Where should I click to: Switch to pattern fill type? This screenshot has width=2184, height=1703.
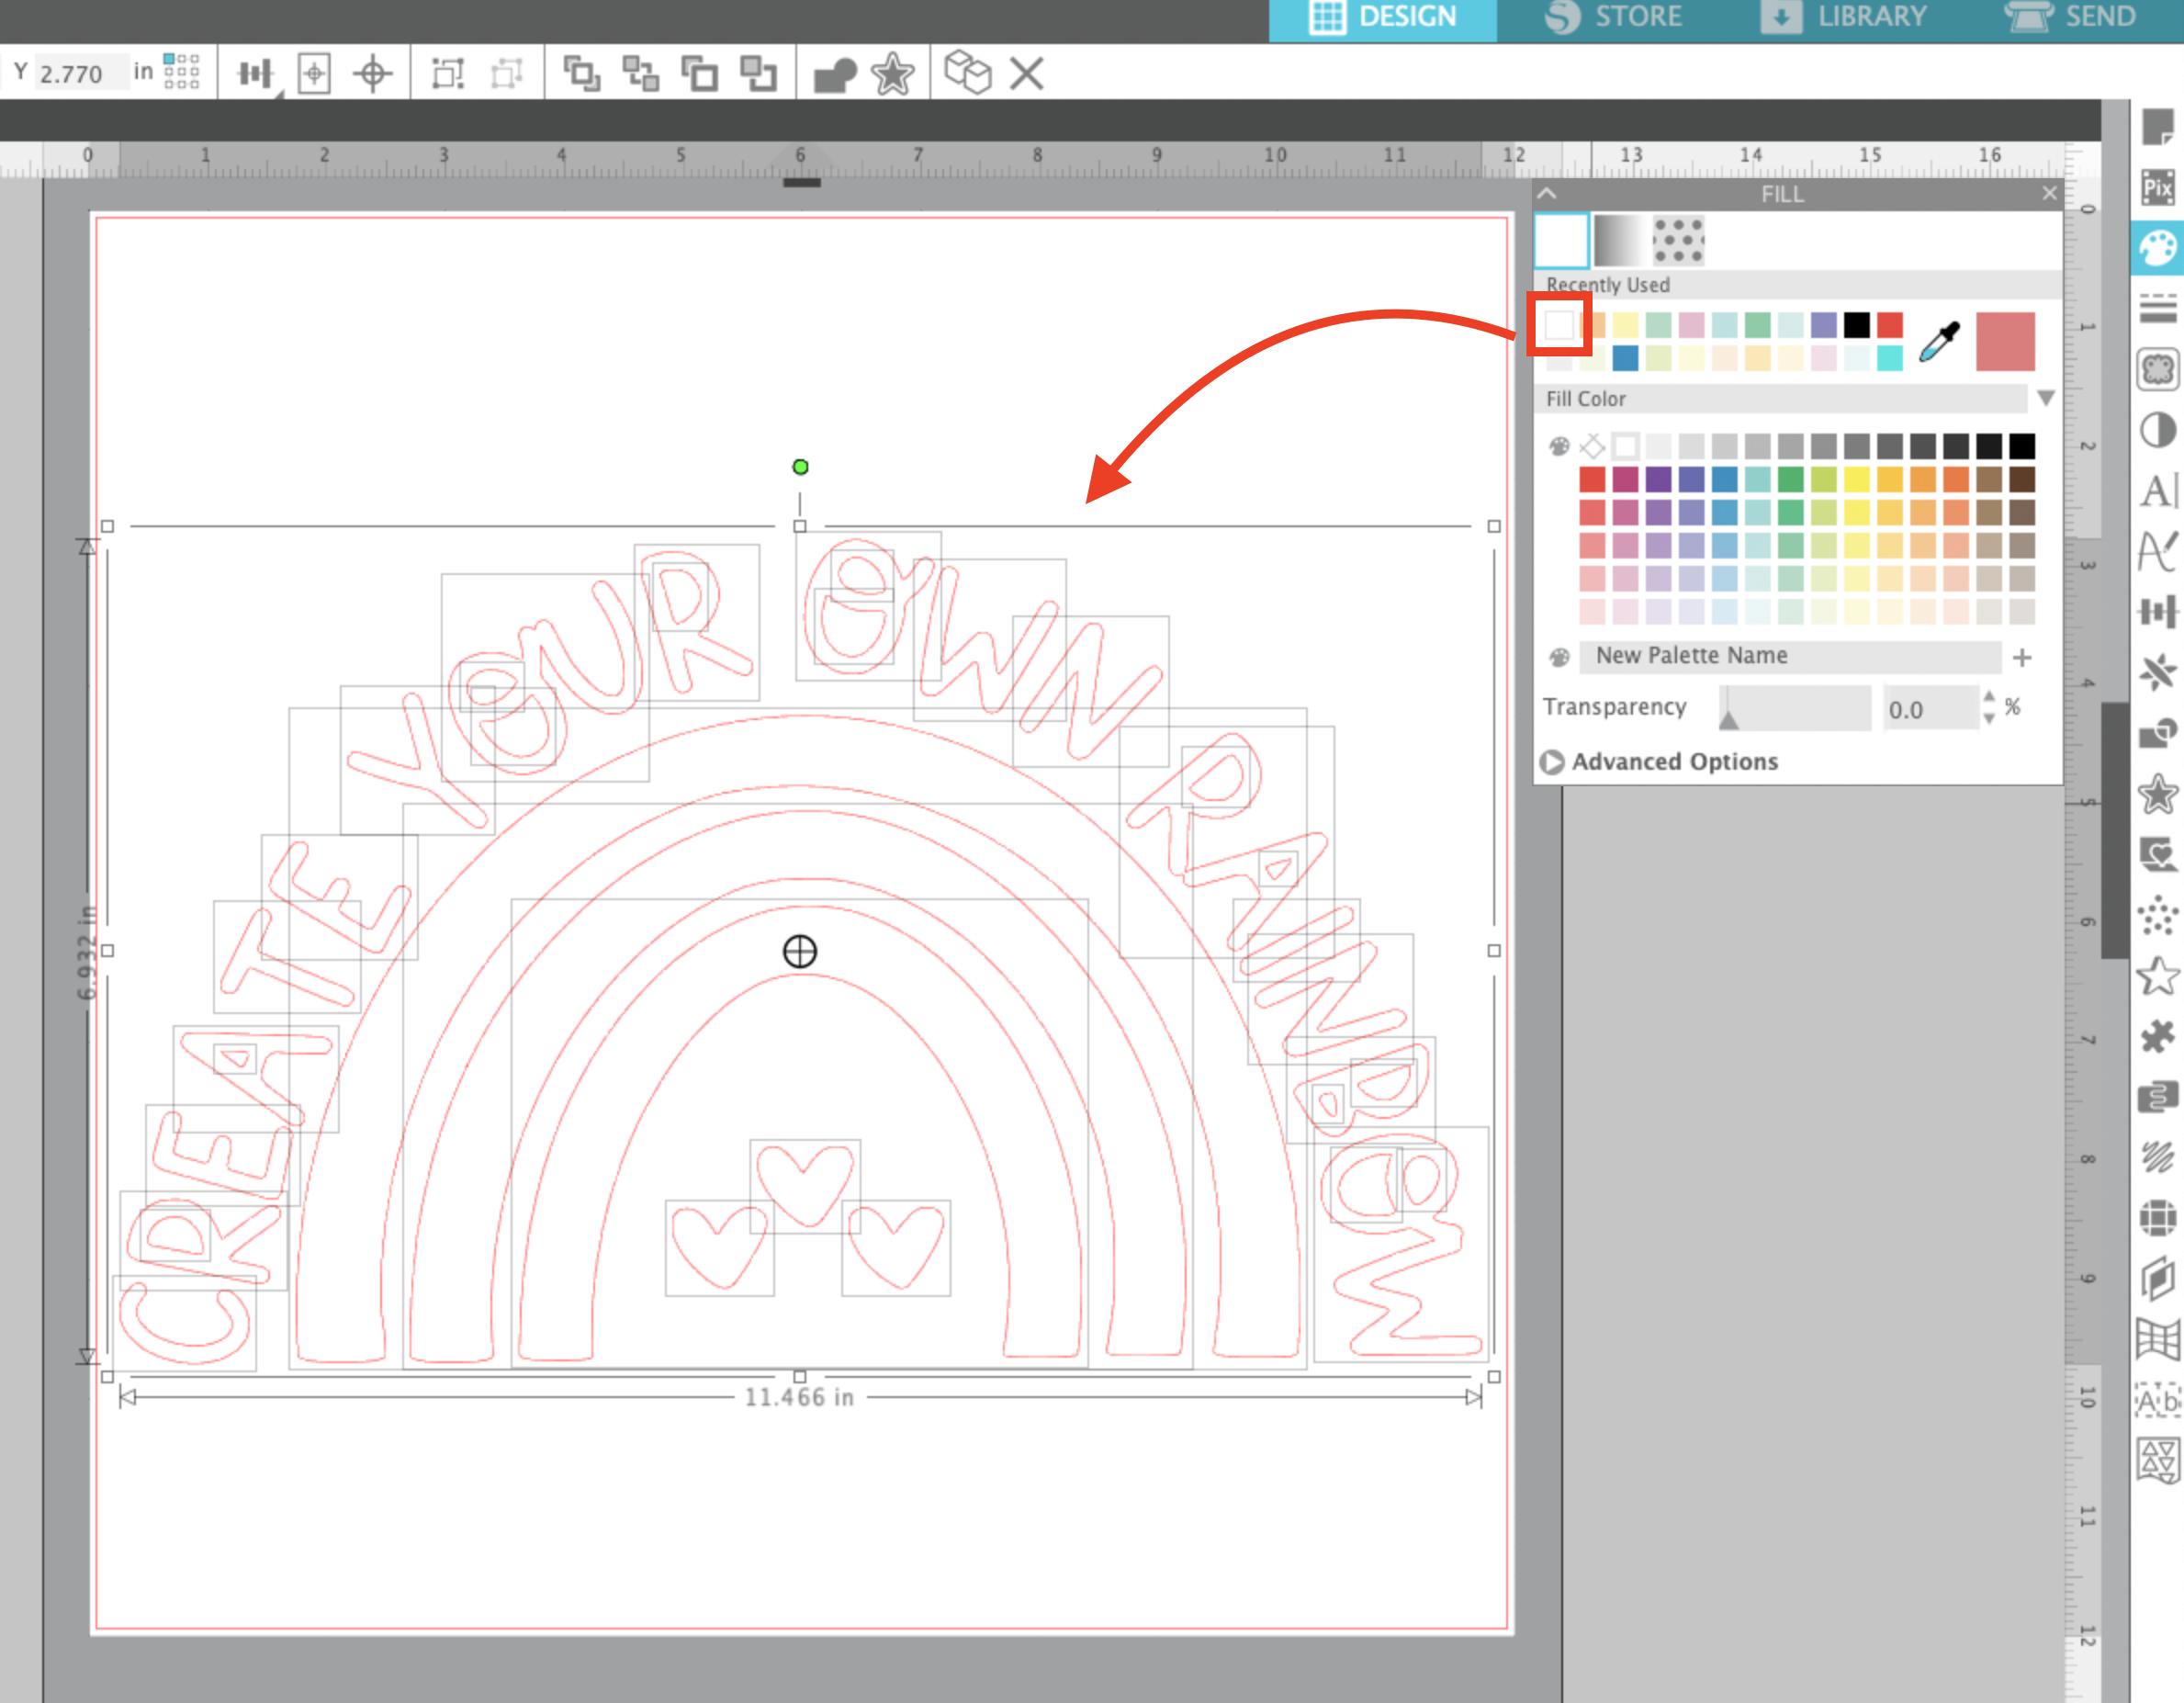(x=1678, y=240)
